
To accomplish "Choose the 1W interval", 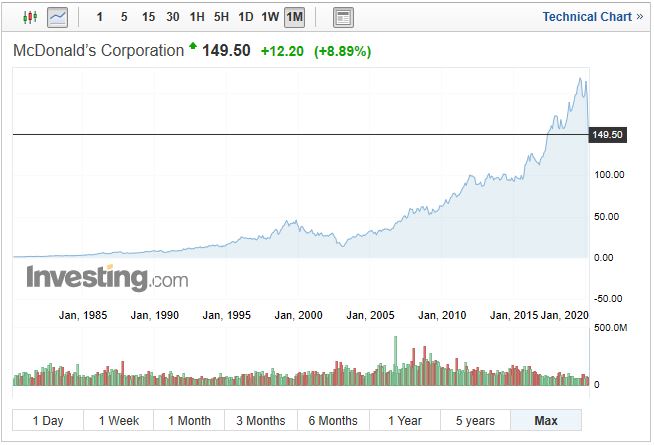I will [x=270, y=17].
